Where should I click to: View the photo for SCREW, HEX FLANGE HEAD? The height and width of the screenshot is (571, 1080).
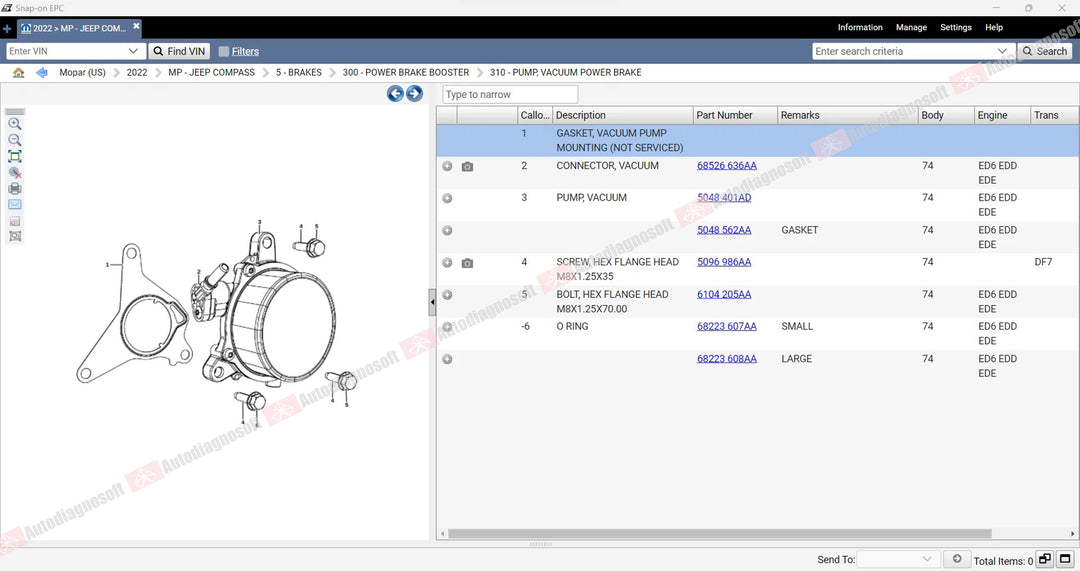coord(467,262)
